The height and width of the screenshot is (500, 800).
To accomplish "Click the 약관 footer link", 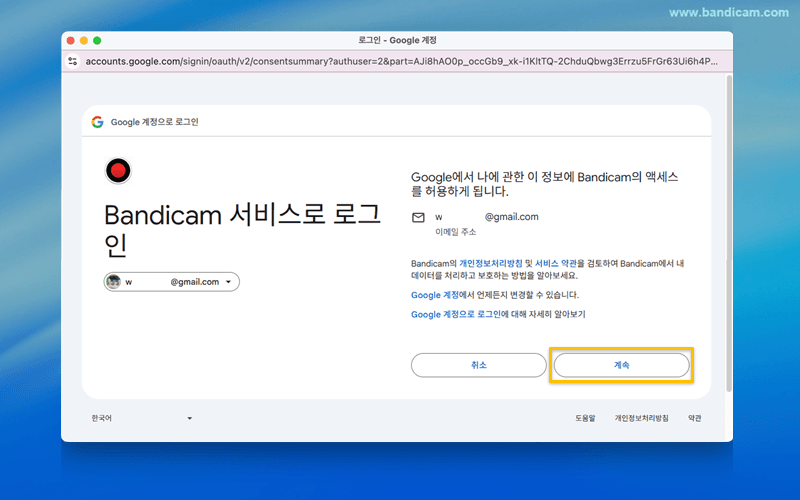I will tap(694, 418).
